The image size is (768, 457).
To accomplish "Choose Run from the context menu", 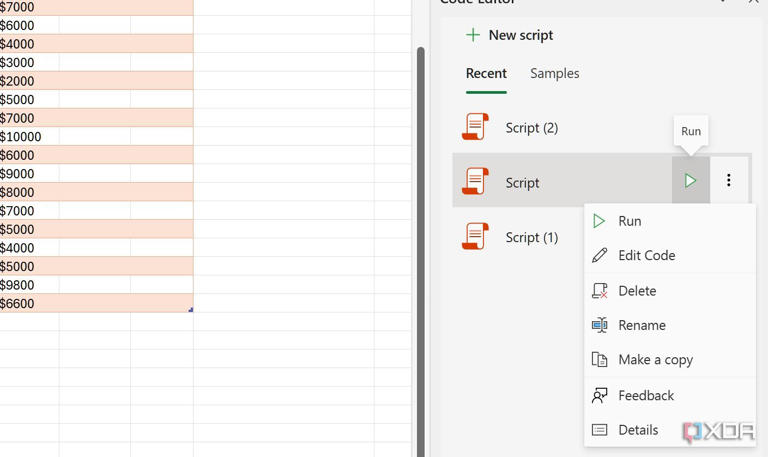I will (x=670, y=221).
